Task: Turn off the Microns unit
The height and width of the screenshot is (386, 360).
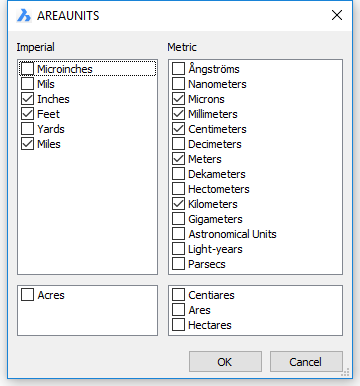Action: click(178, 99)
